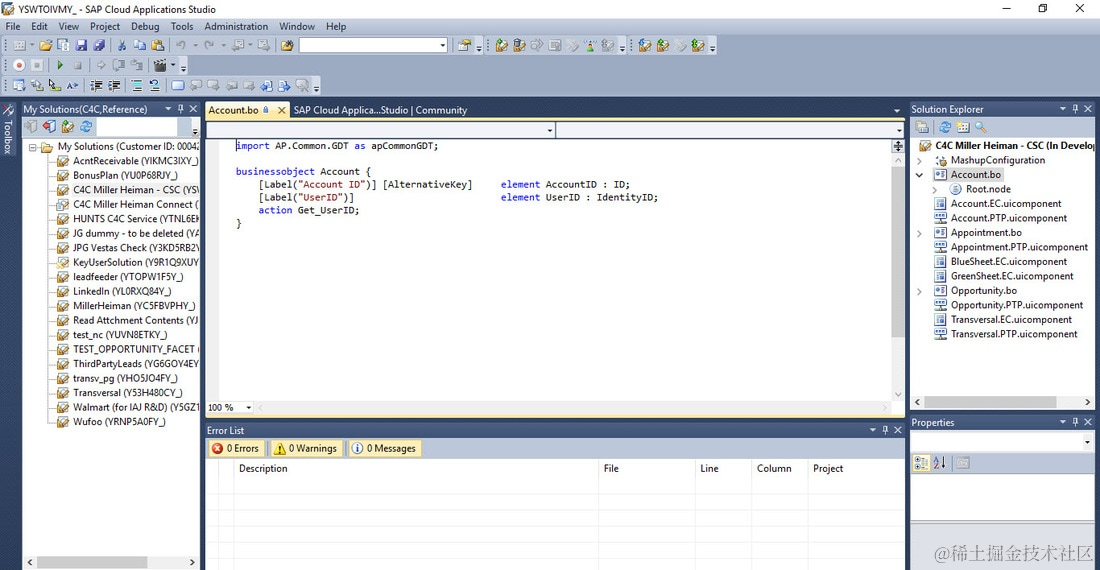The image size is (1100, 570).
Task: Click the Log Off red-arrow icon in My Solutions
Action: tap(49, 127)
